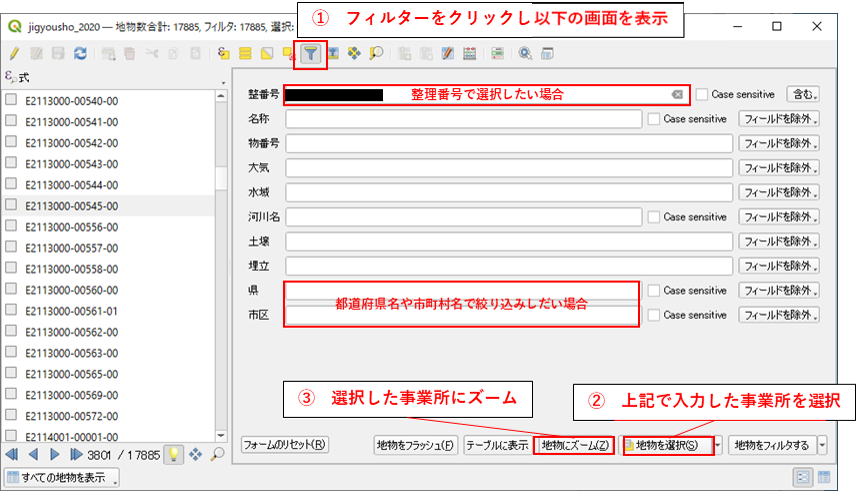
Task: Open フィールドを除外 dropdown for 大気
Action: click(779, 168)
